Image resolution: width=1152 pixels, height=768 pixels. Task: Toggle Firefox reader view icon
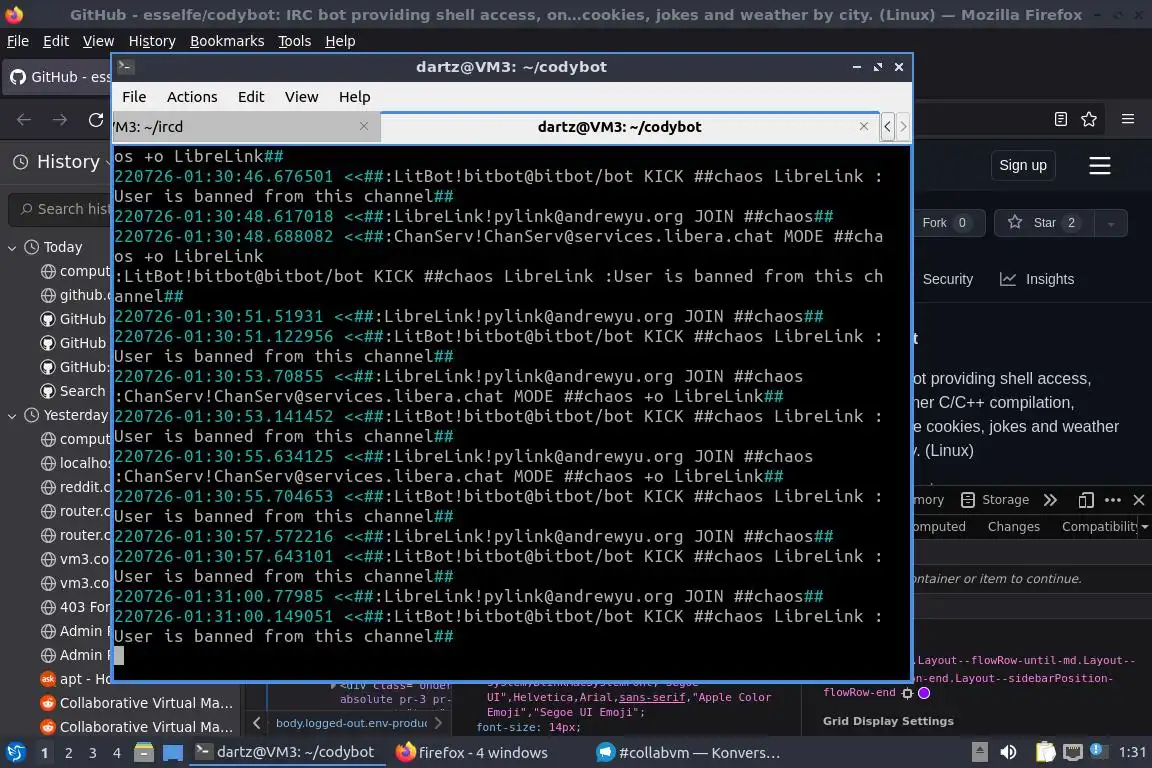point(1060,119)
